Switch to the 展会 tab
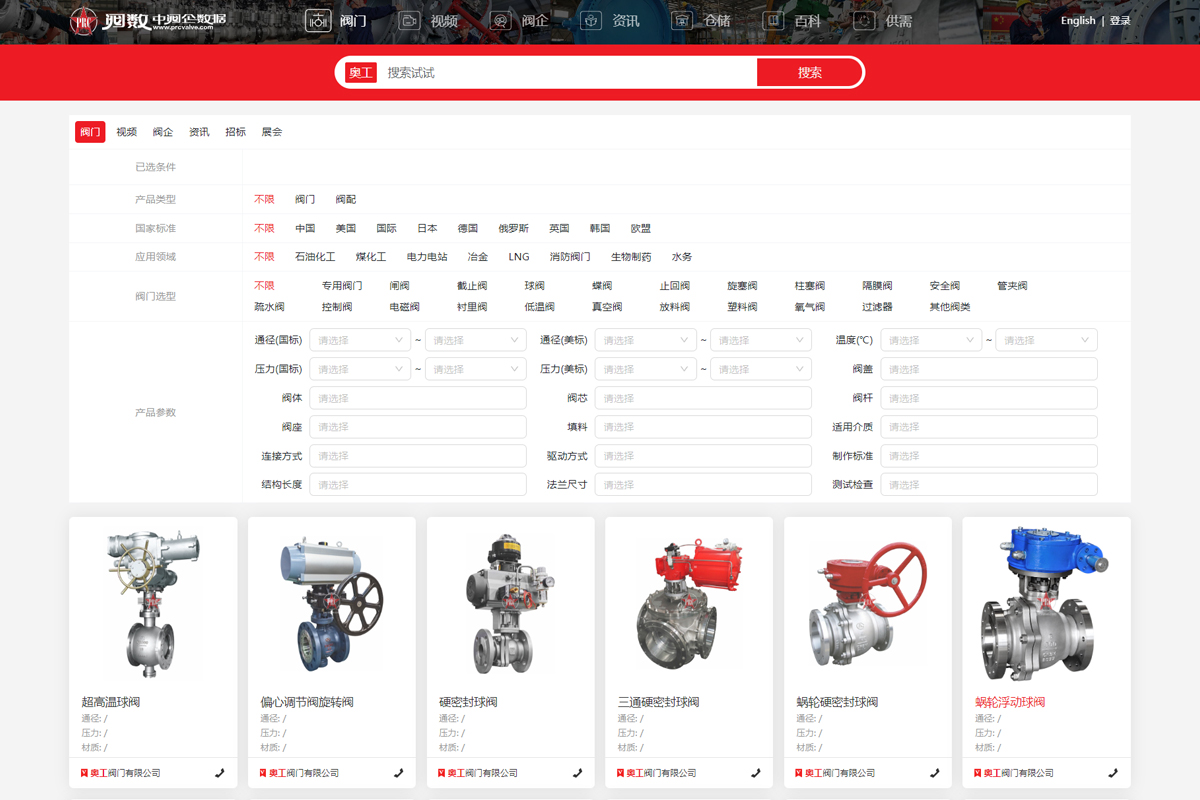1200x800 pixels. pos(272,132)
